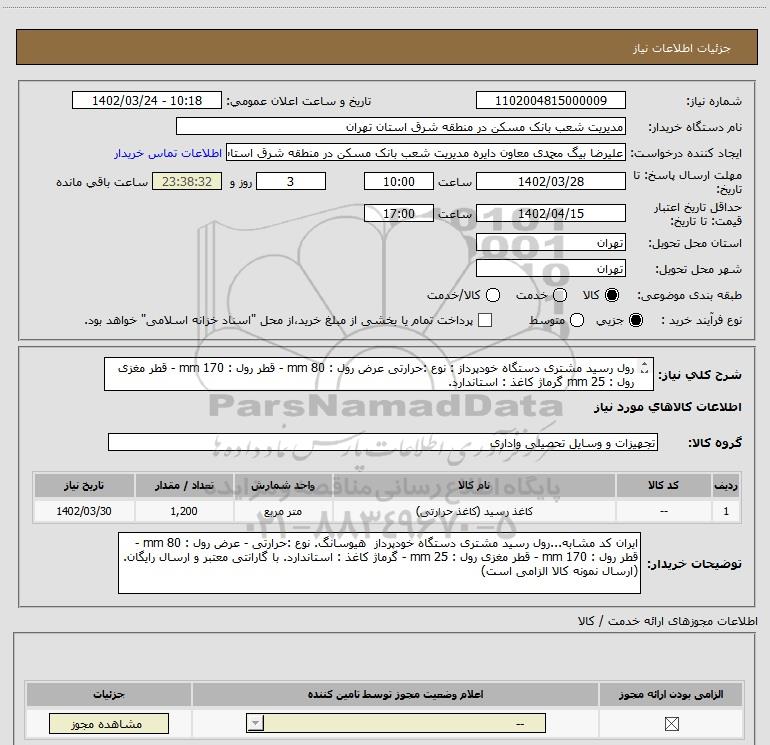Screen dimensions: 770x745
Task: Select the خدمت radio button
Action: pyautogui.click(x=560, y=295)
